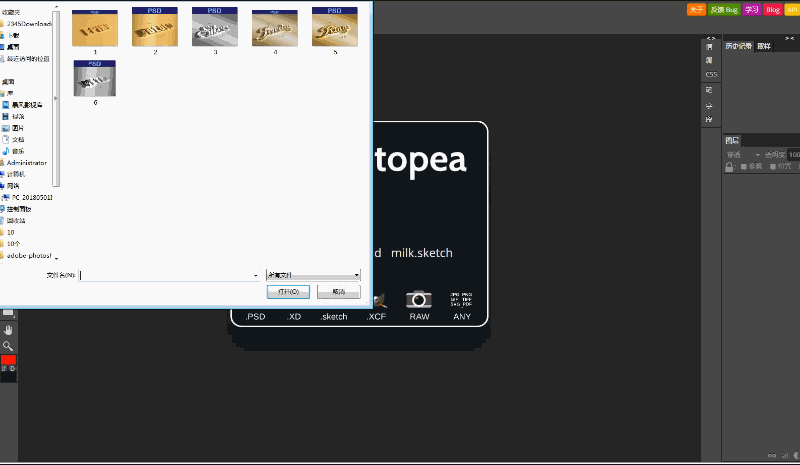The width and height of the screenshot is (800, 465).
Task: Click navigation pane scroll up arrow
Action: [x=56, y=7]
